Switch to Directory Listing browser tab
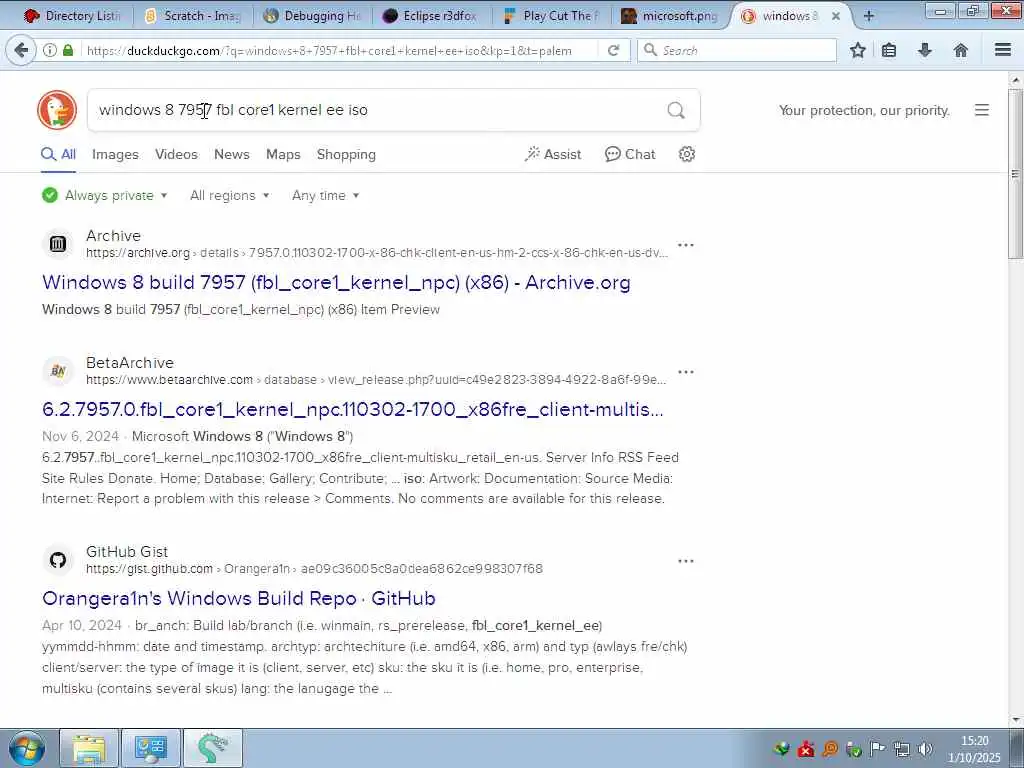Viewport: 1024px width, 768px height. point(72,16)
